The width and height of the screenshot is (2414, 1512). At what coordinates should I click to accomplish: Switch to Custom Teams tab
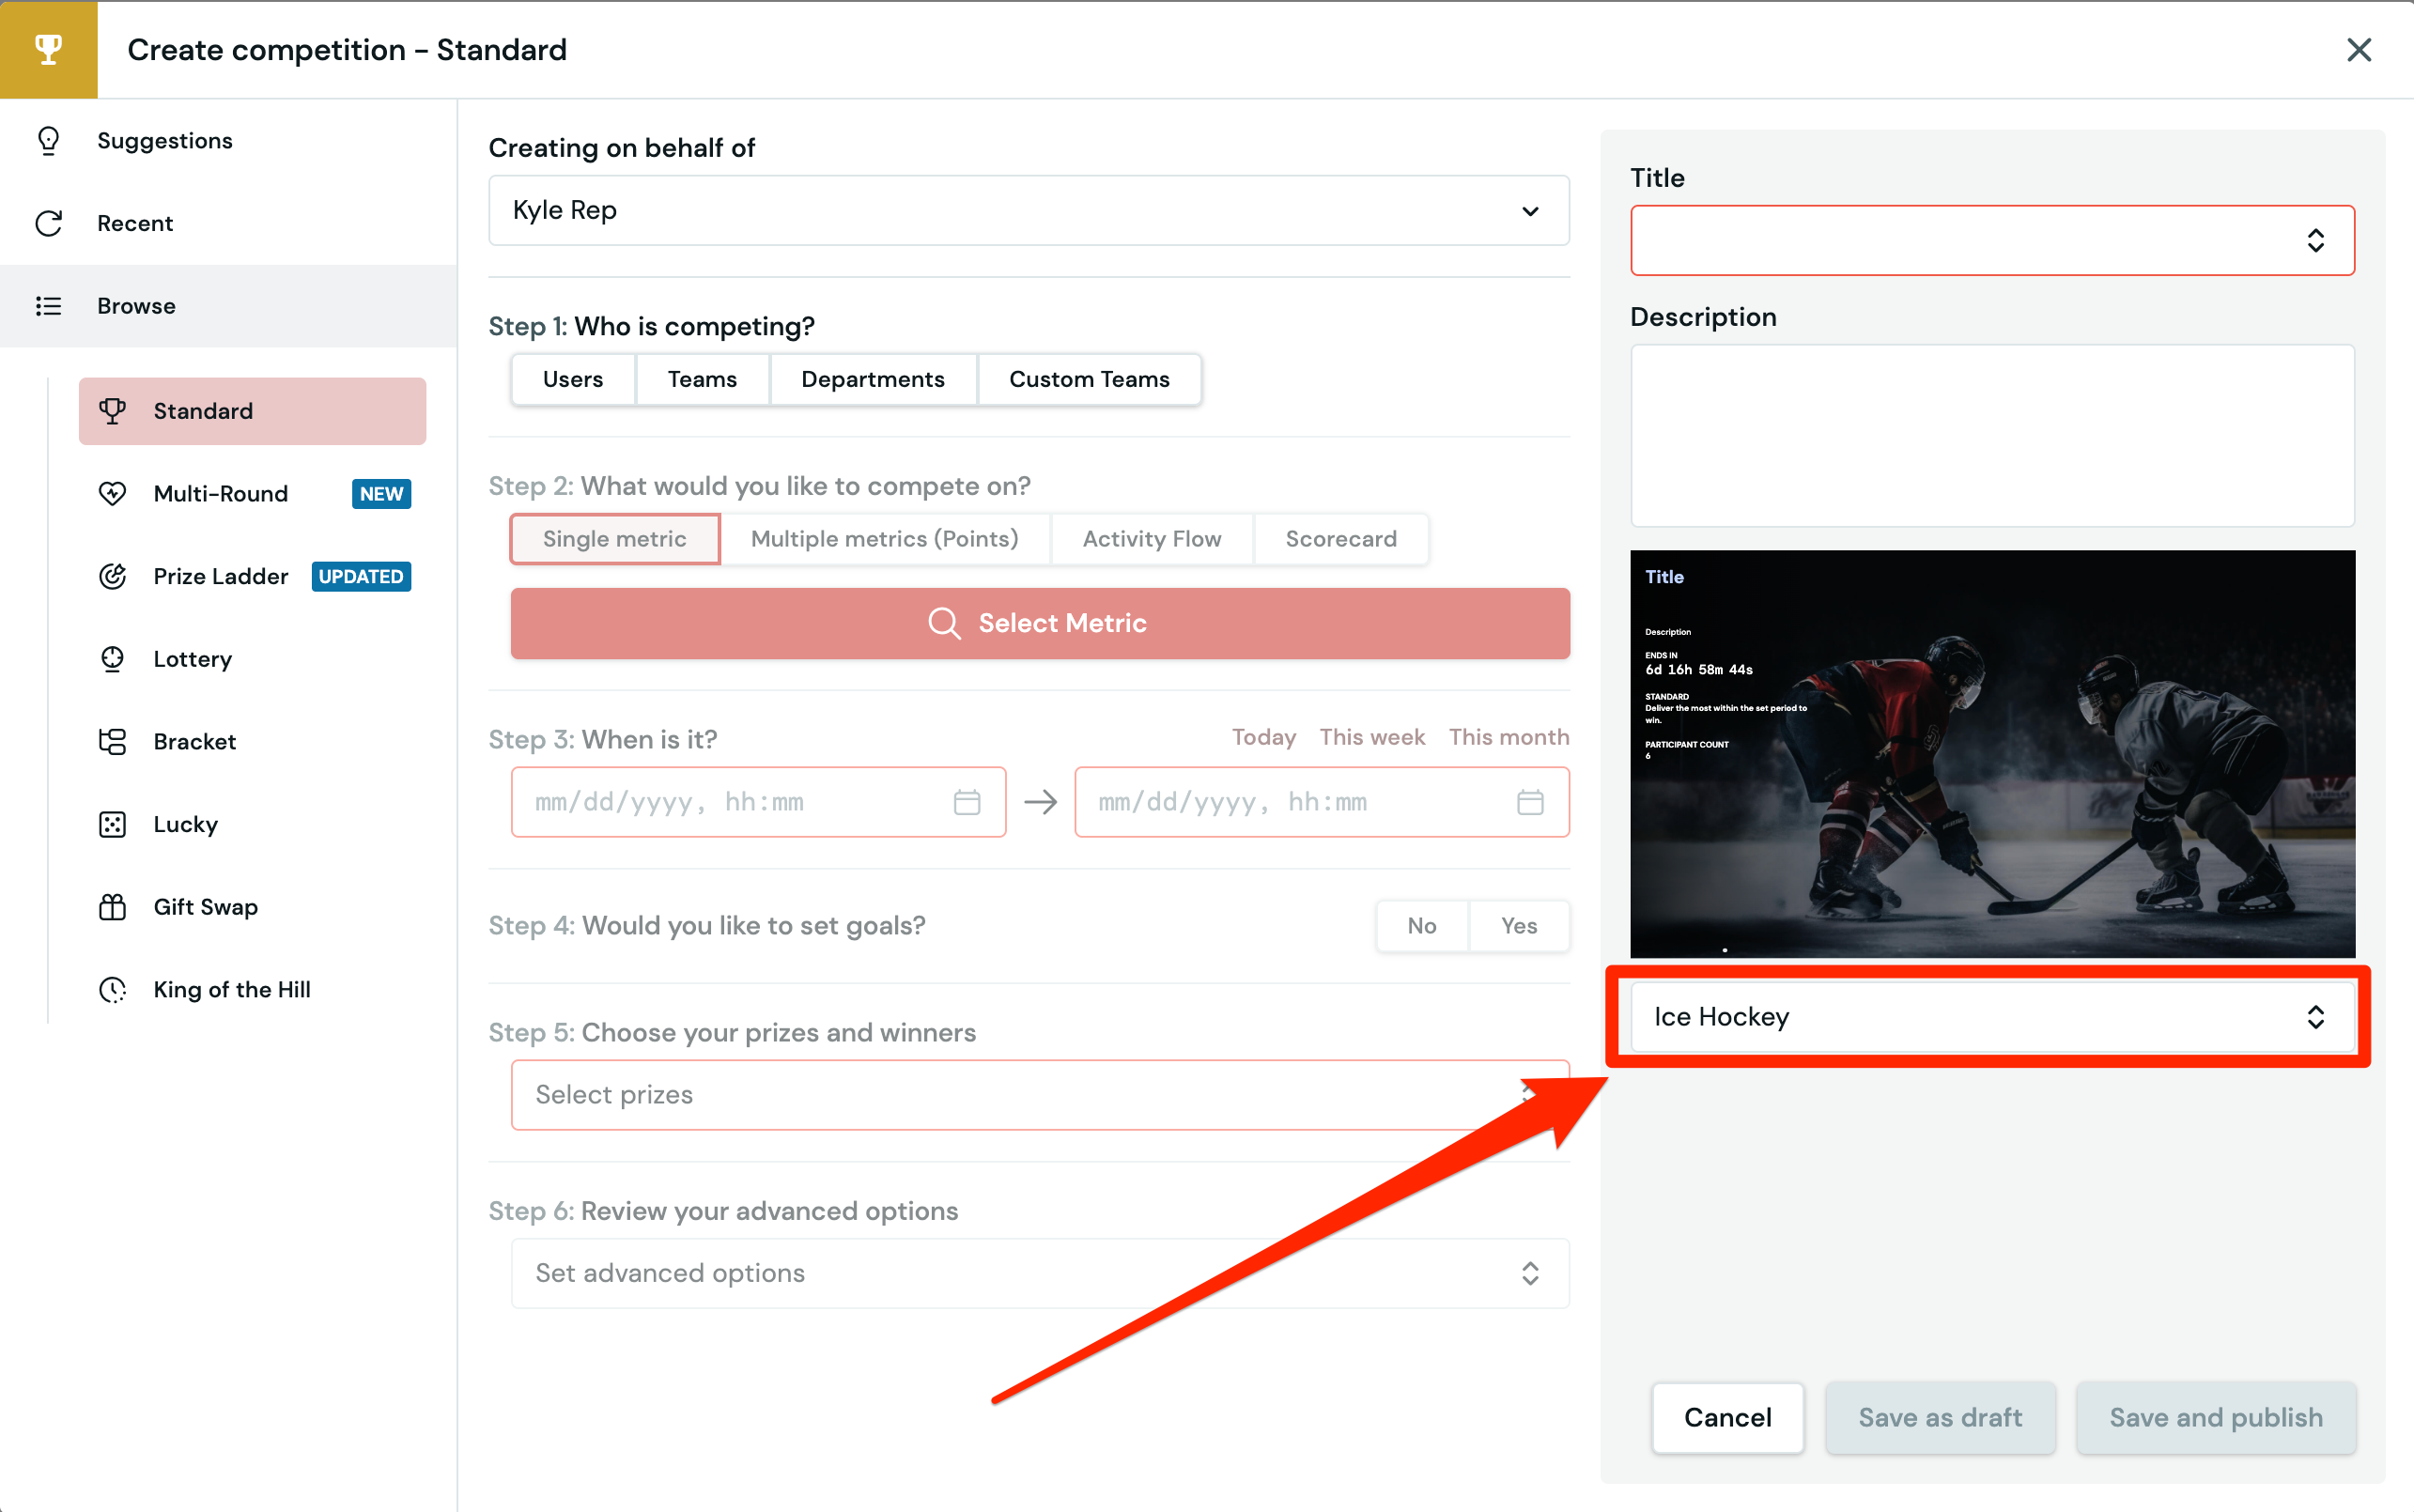(x=1088, y=379)
